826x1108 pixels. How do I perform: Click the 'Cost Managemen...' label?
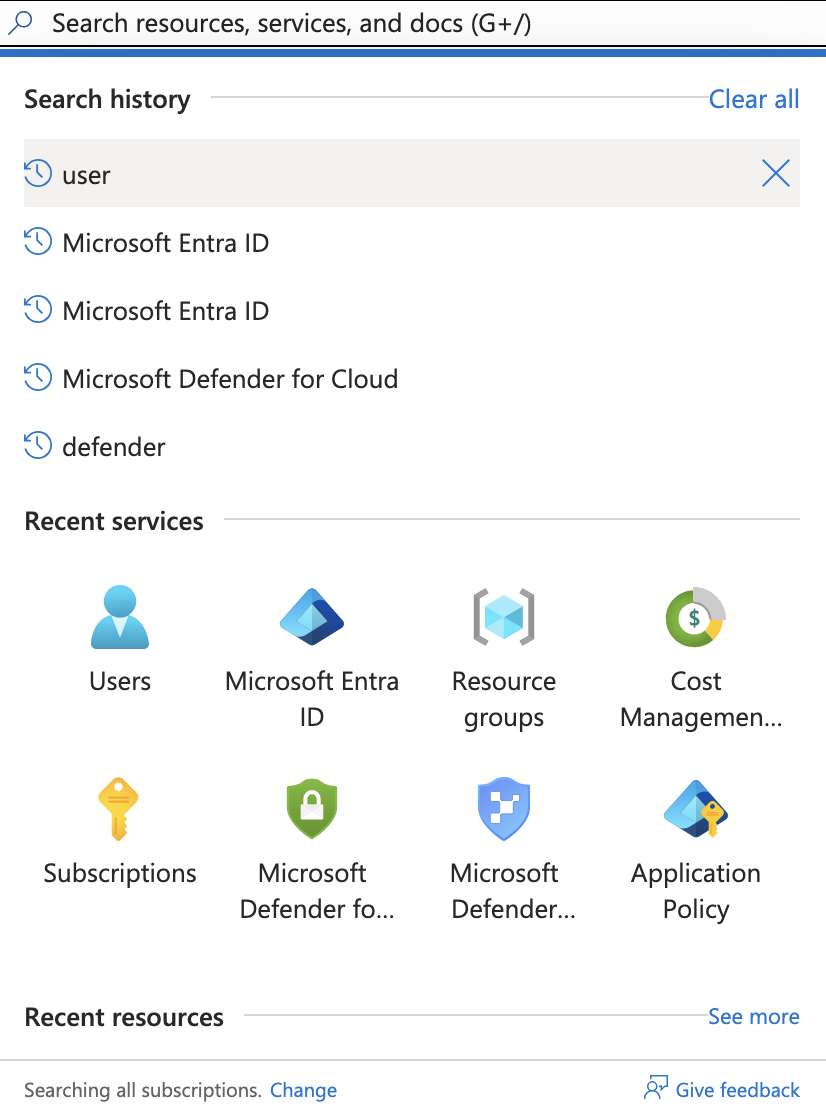[x=701, y=700]
